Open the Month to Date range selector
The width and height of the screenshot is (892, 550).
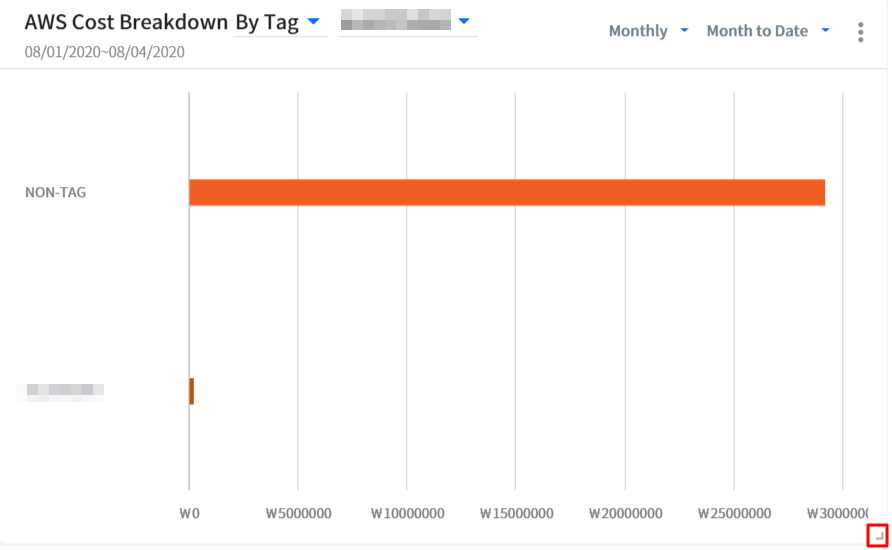coord(757,31)
